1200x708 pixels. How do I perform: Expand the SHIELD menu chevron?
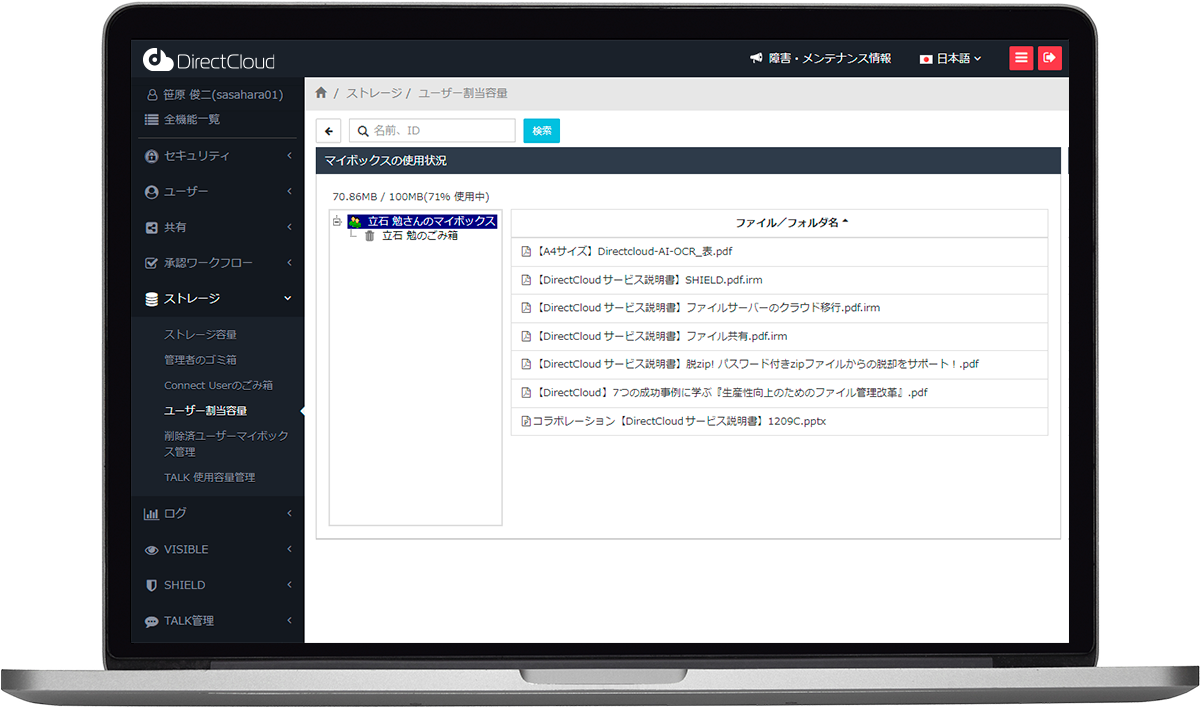289,585
